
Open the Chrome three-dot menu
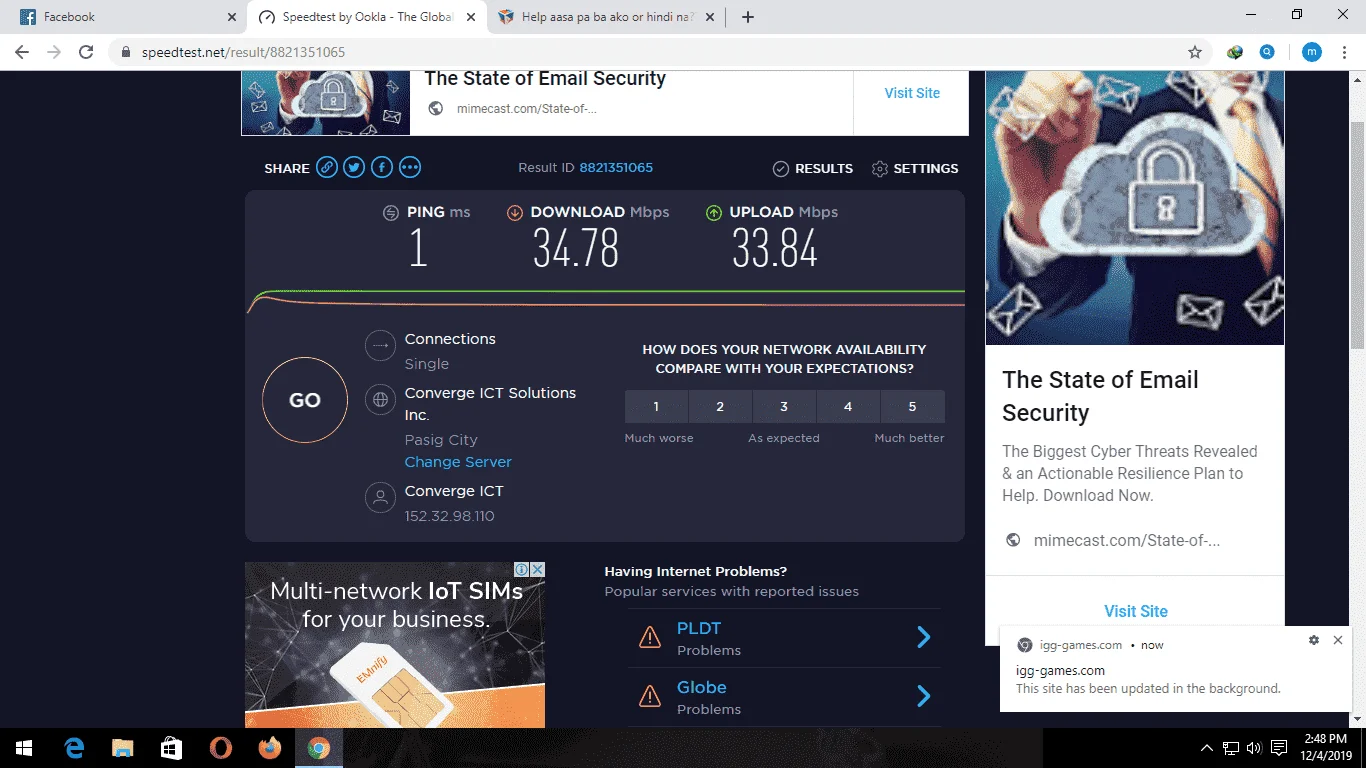(x=1344, y=52)
